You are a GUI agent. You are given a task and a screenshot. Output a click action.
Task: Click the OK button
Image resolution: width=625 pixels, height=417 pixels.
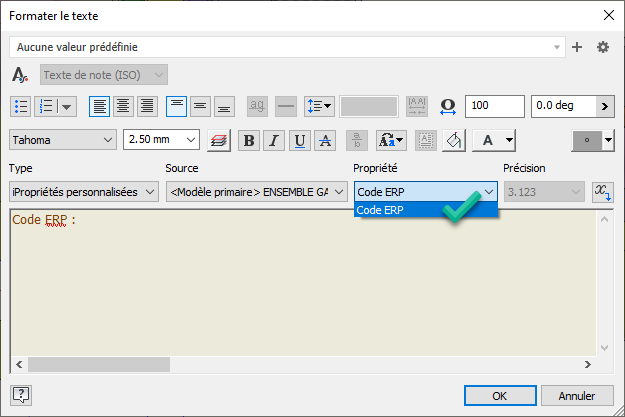point(500,395)
